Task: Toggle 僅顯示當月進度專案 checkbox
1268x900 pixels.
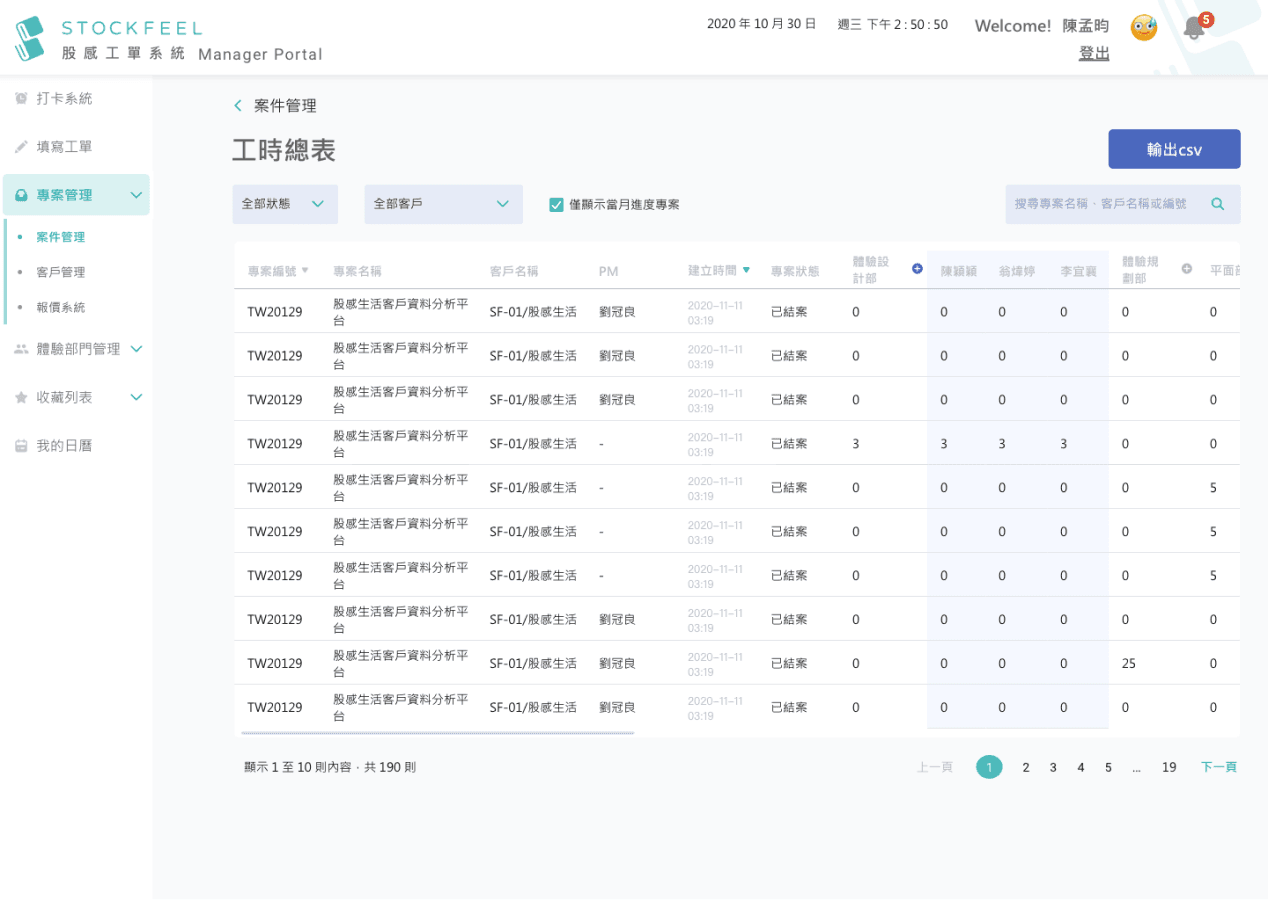Action: click(x=556, y=204)
